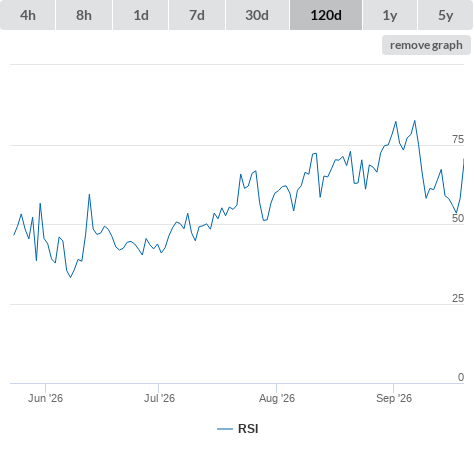Click the 75 y-axis value label
This screenshot has height=455, width=474.
[458, 139]
